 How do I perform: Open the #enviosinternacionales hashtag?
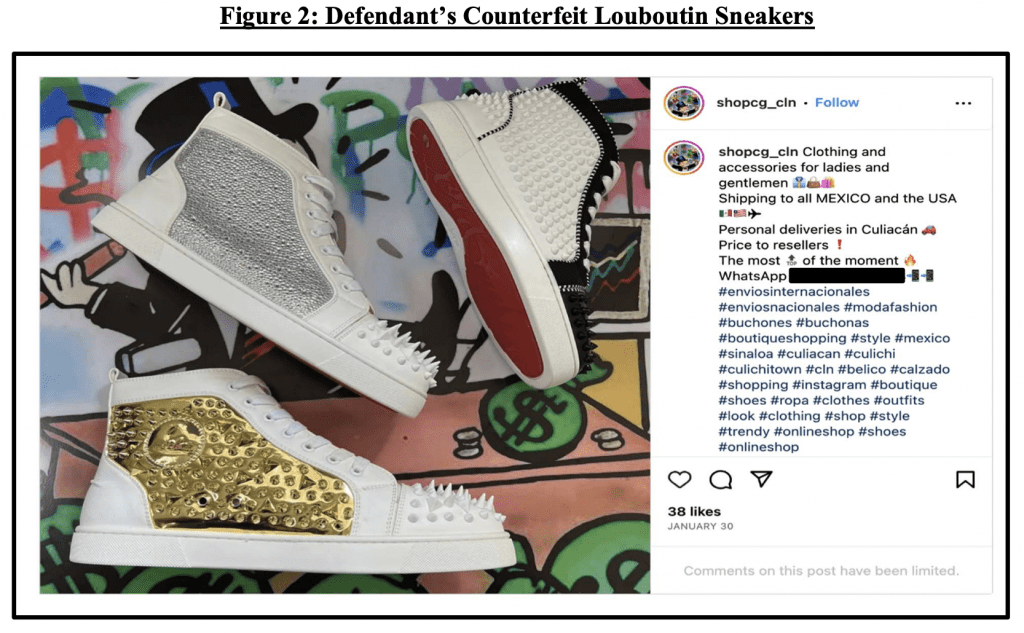point(794,291)
